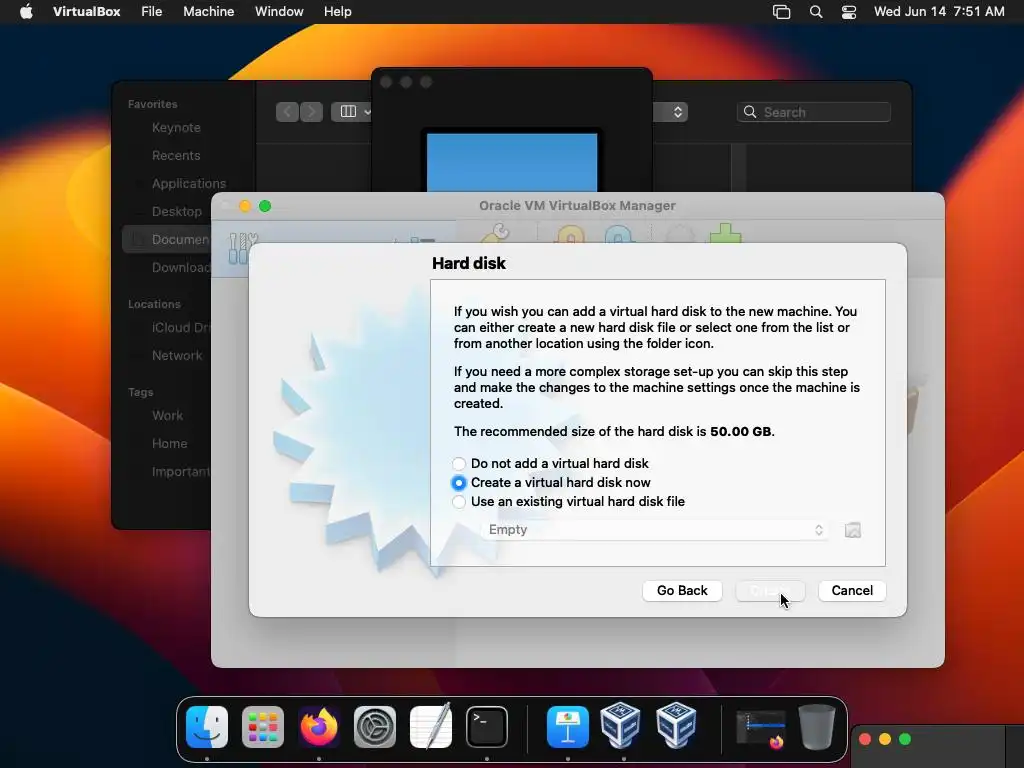The width and height of the screenshot is (1024, 768).
Task: Open the VirtualBox application menu
Action: coord(86,12)
